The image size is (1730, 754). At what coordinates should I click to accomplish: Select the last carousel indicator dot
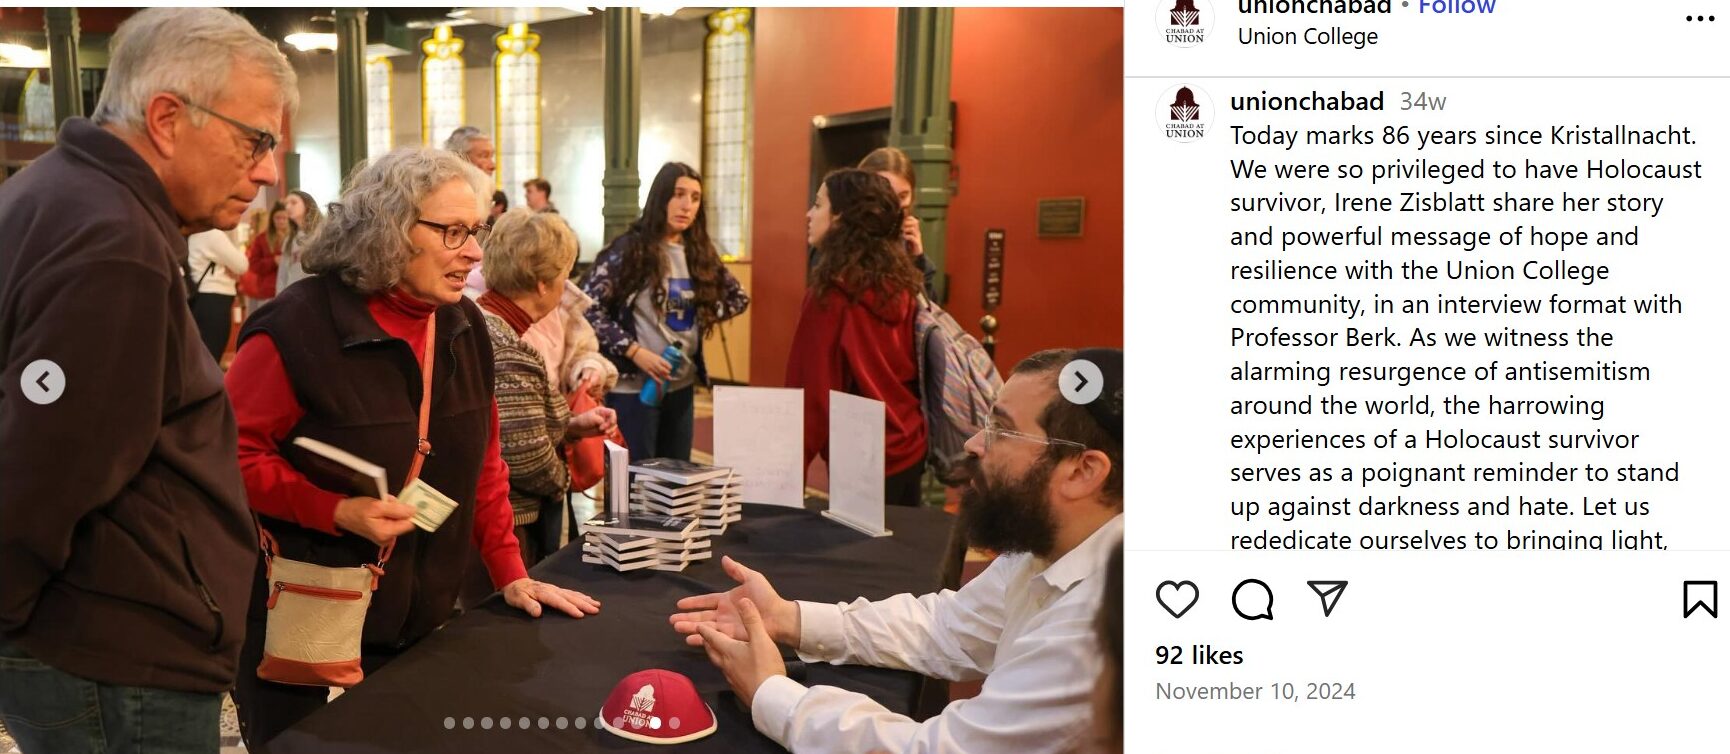tap(674, 723)
